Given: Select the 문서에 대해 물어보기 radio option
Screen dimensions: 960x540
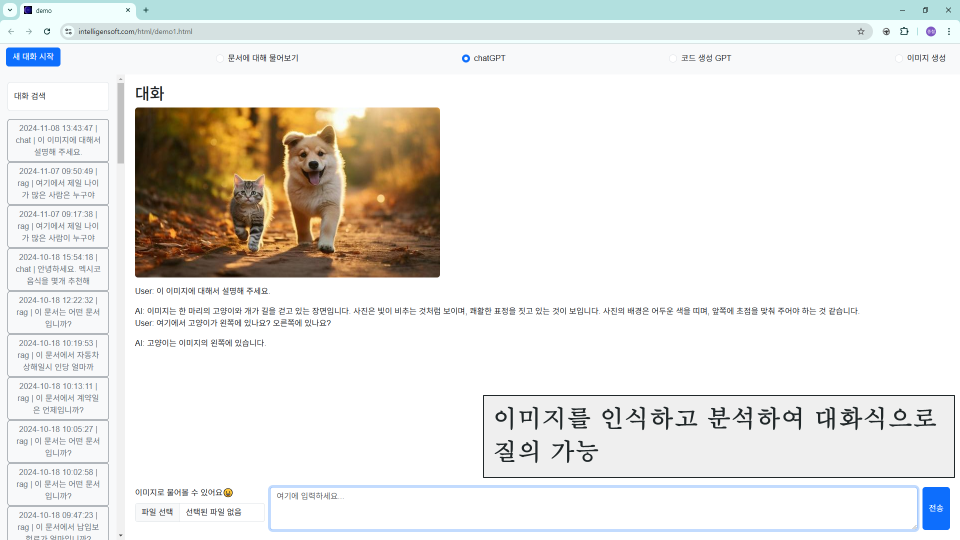Looking at the screenshot, I should pyautogui.click(x=220, y=58).
